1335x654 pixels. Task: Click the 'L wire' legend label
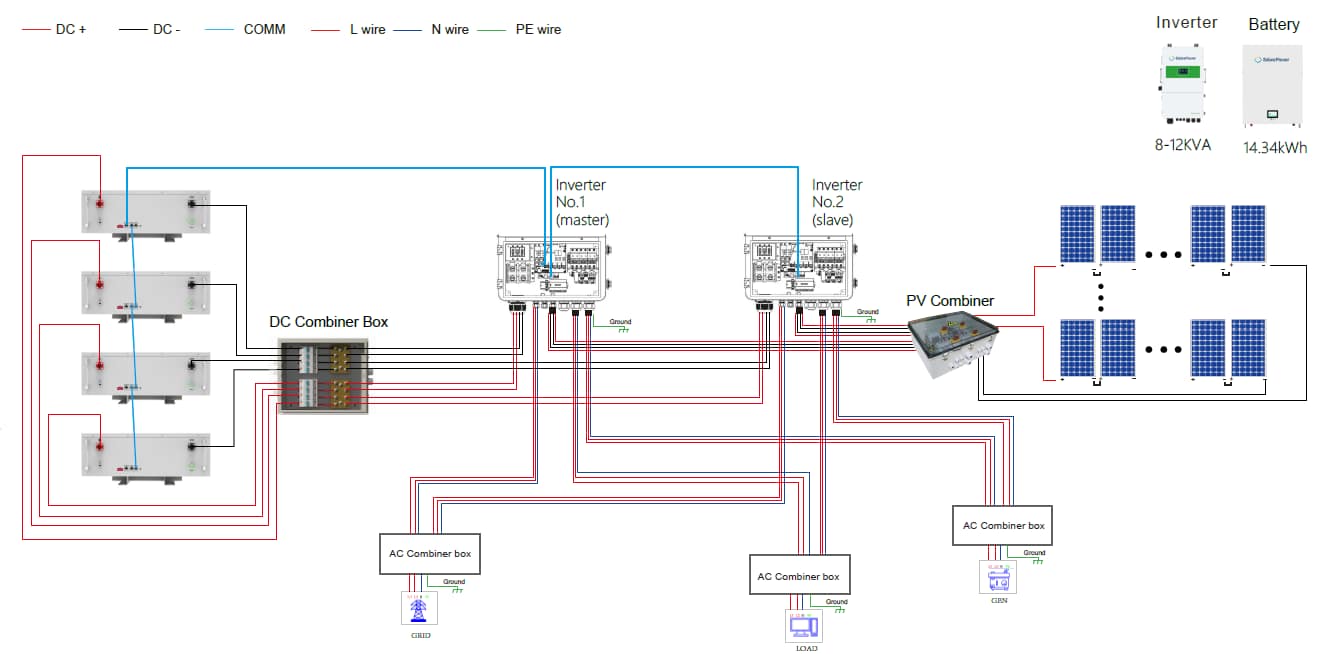pyautogui.click(x=367, y=29)
